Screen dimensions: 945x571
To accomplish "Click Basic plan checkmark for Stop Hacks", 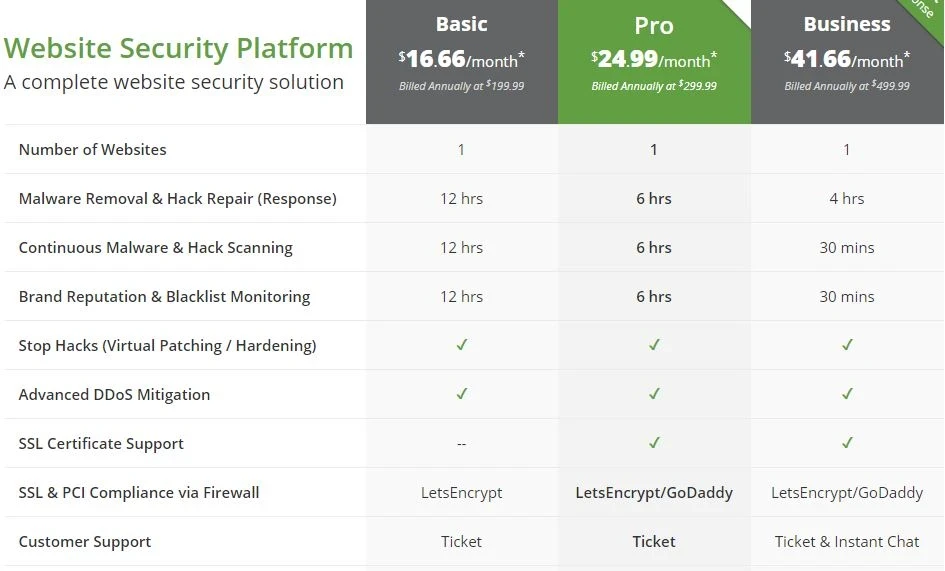I will (461, 345).
